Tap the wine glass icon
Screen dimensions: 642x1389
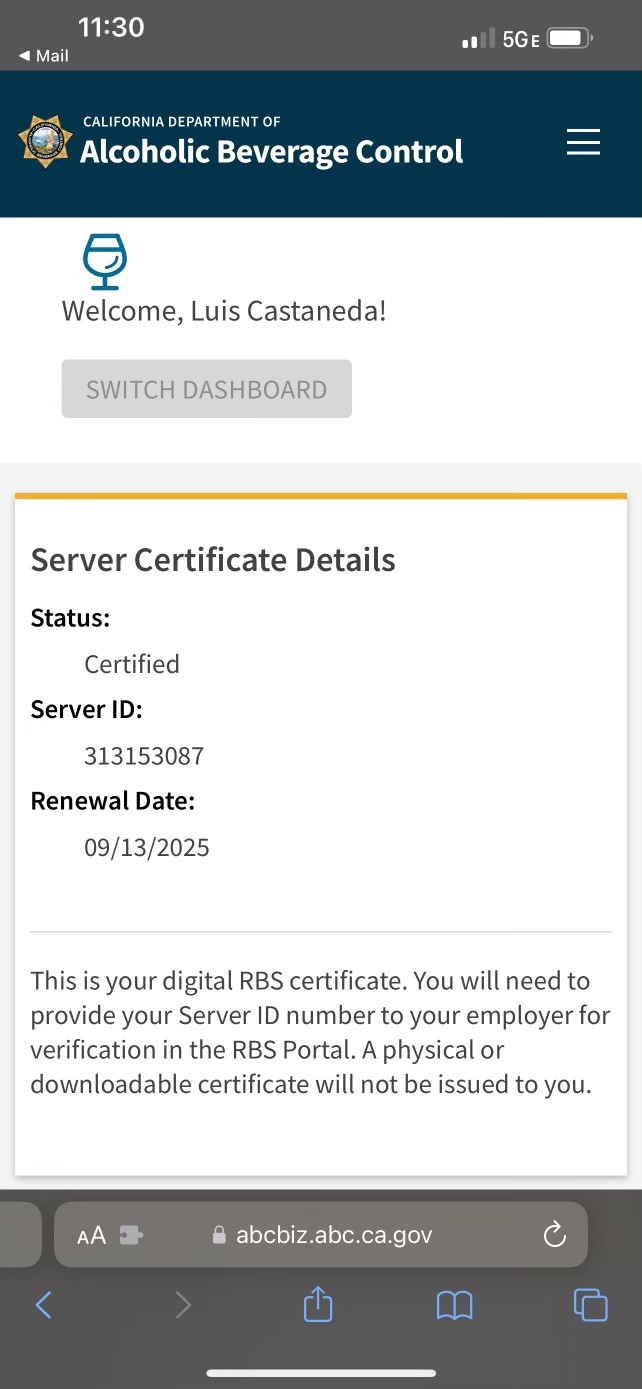tap(104, 261)
